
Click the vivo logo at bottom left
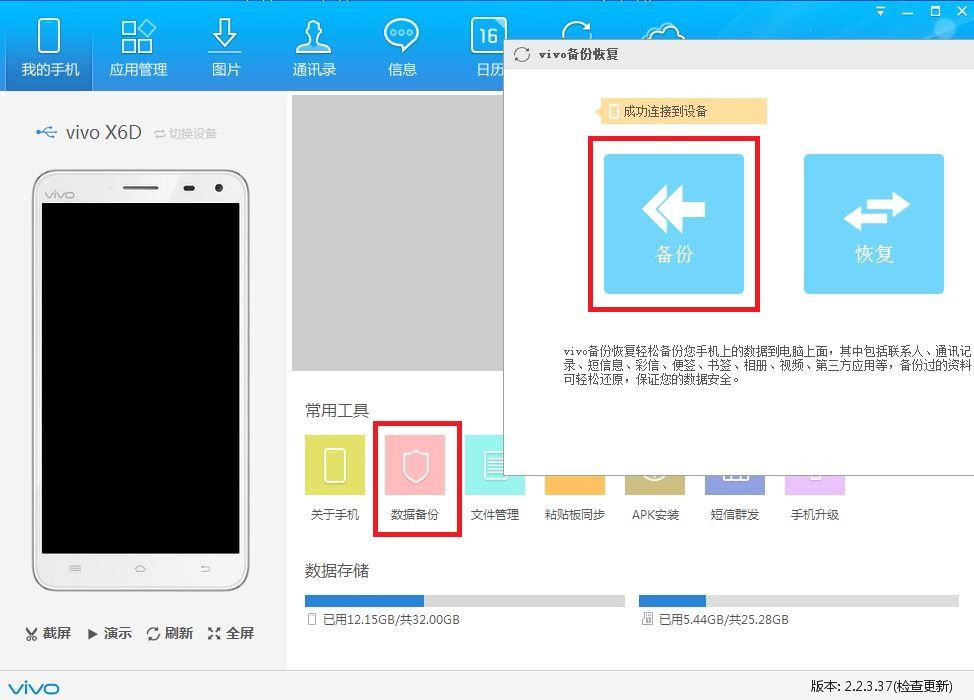(34, 688)
